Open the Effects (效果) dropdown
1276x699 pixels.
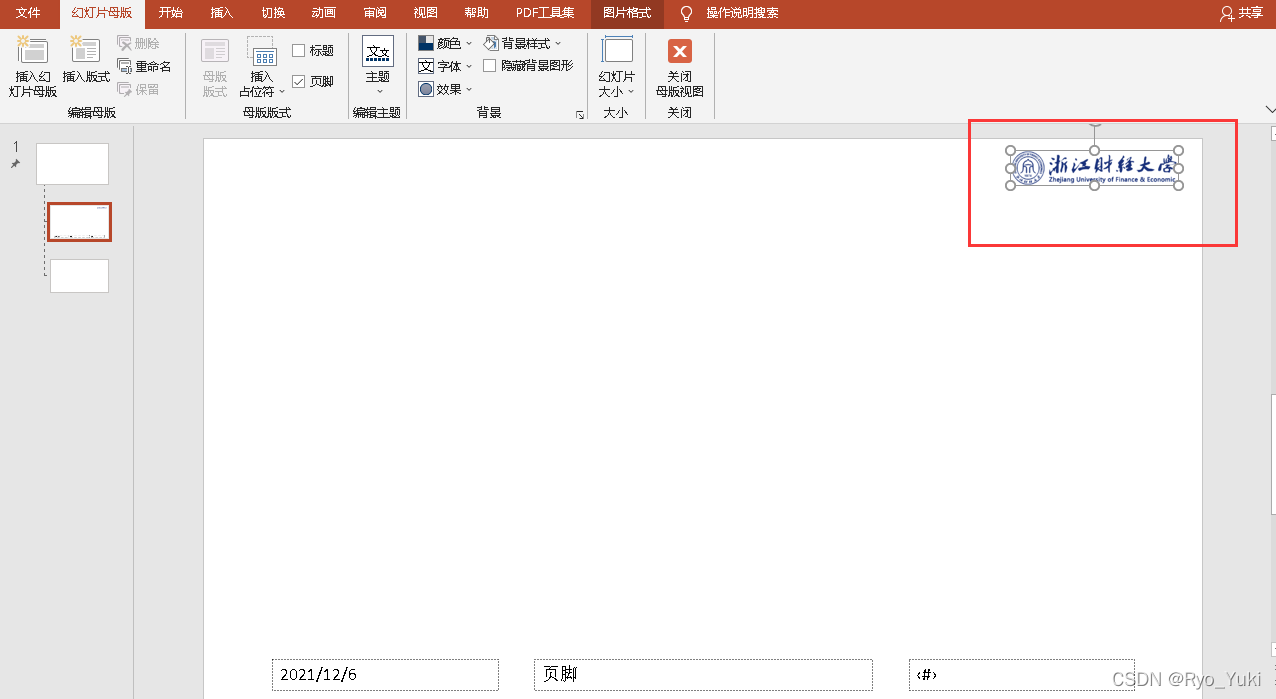point(445,89)
